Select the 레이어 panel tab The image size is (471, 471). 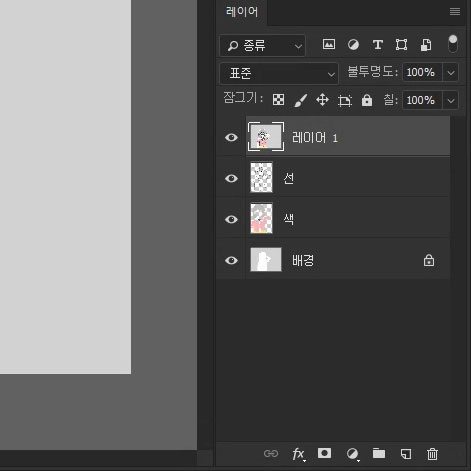[x=242, y=12]
